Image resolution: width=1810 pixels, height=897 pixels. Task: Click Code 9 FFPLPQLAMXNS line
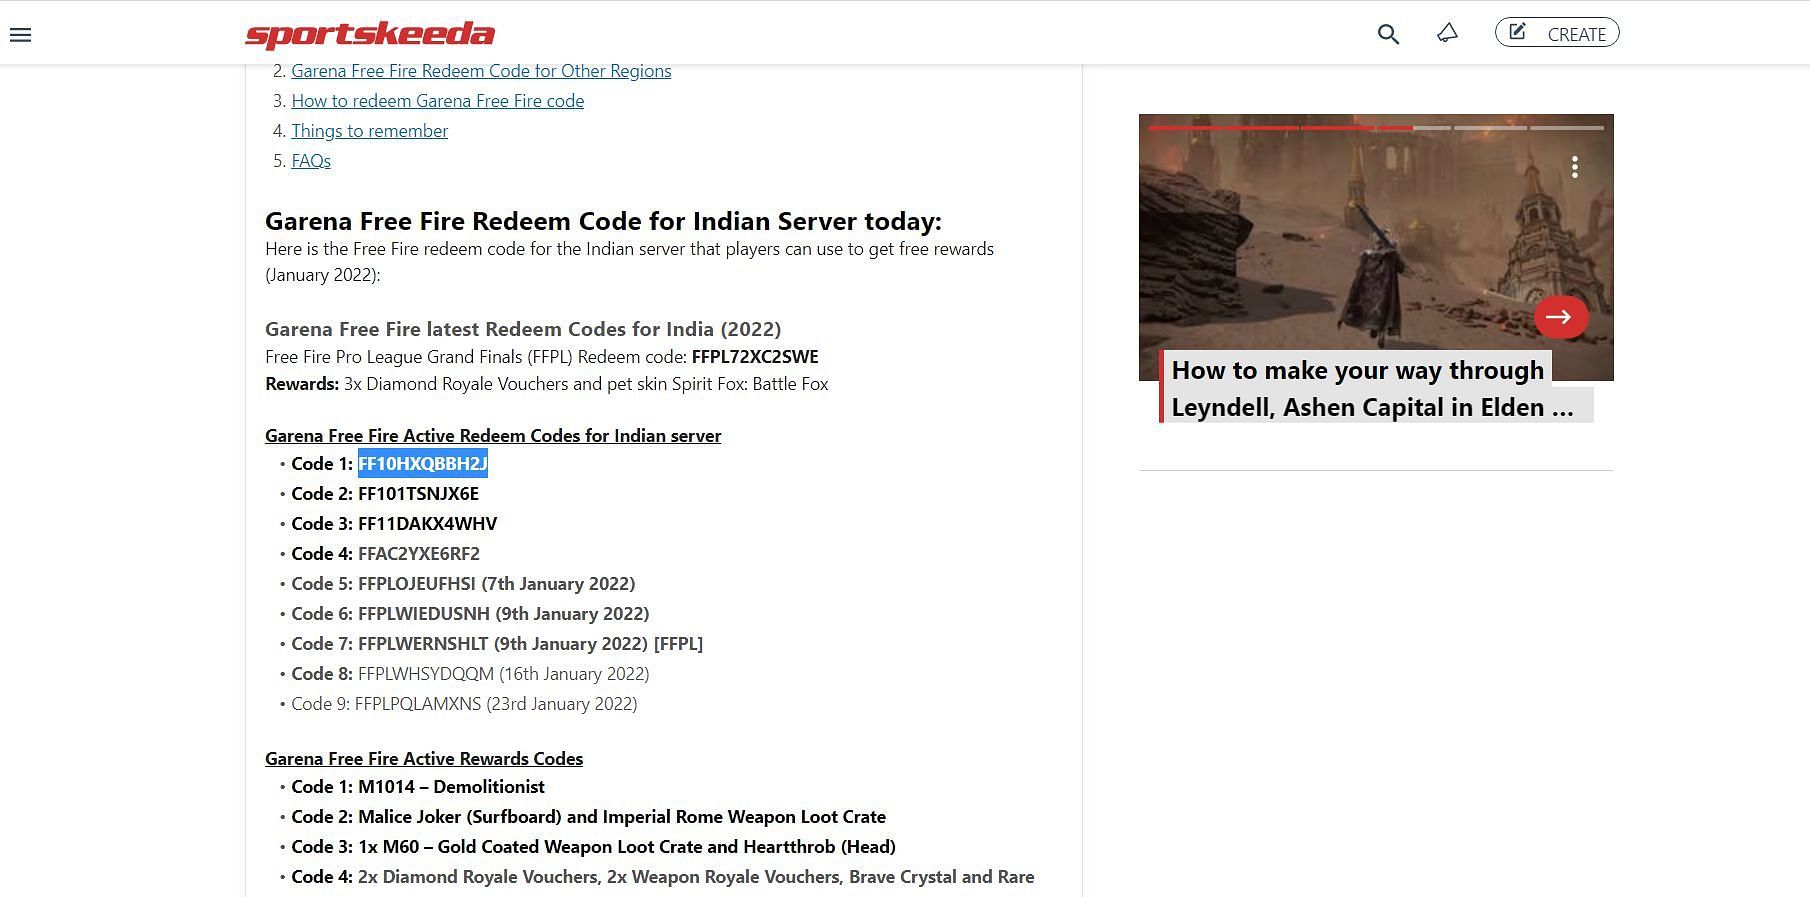(464, 704)
